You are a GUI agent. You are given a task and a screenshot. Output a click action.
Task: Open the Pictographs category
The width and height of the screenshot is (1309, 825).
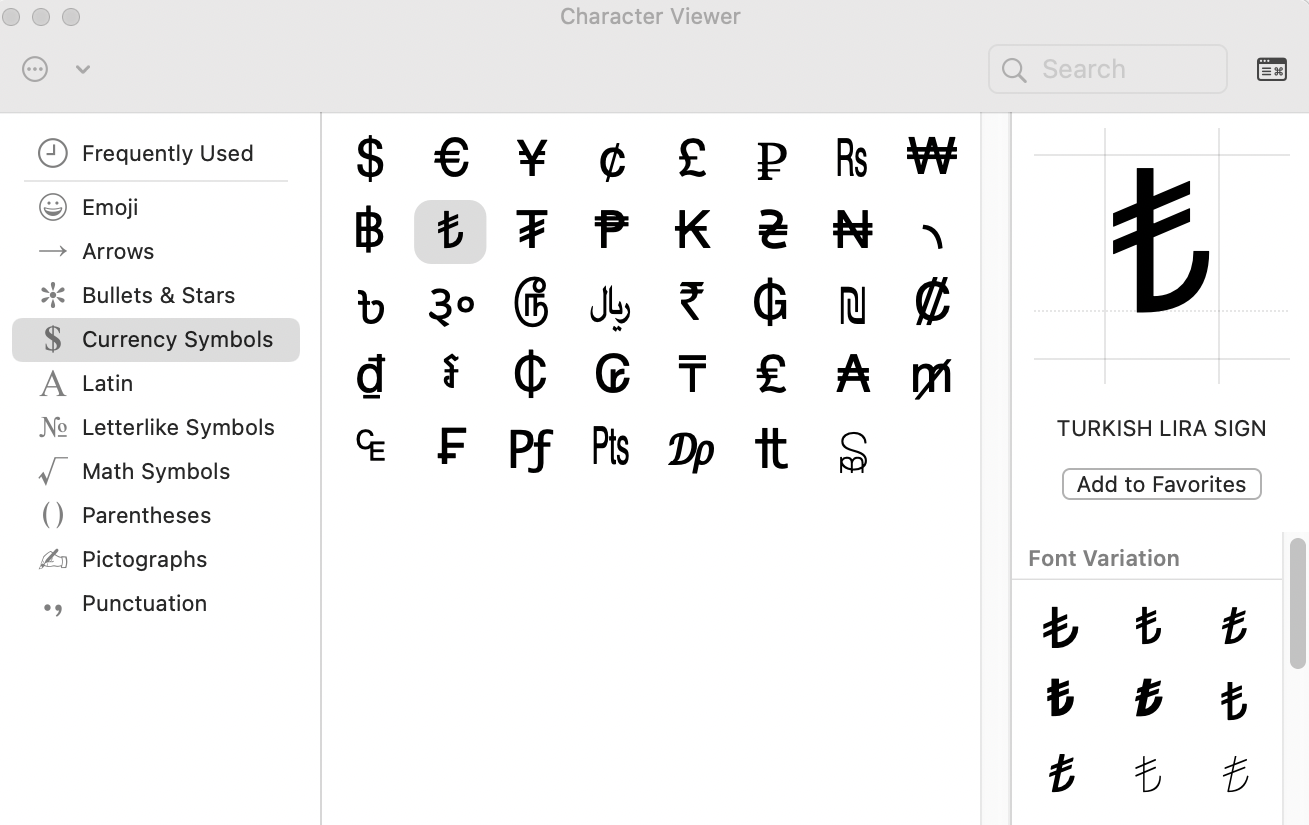coord(145,559)
